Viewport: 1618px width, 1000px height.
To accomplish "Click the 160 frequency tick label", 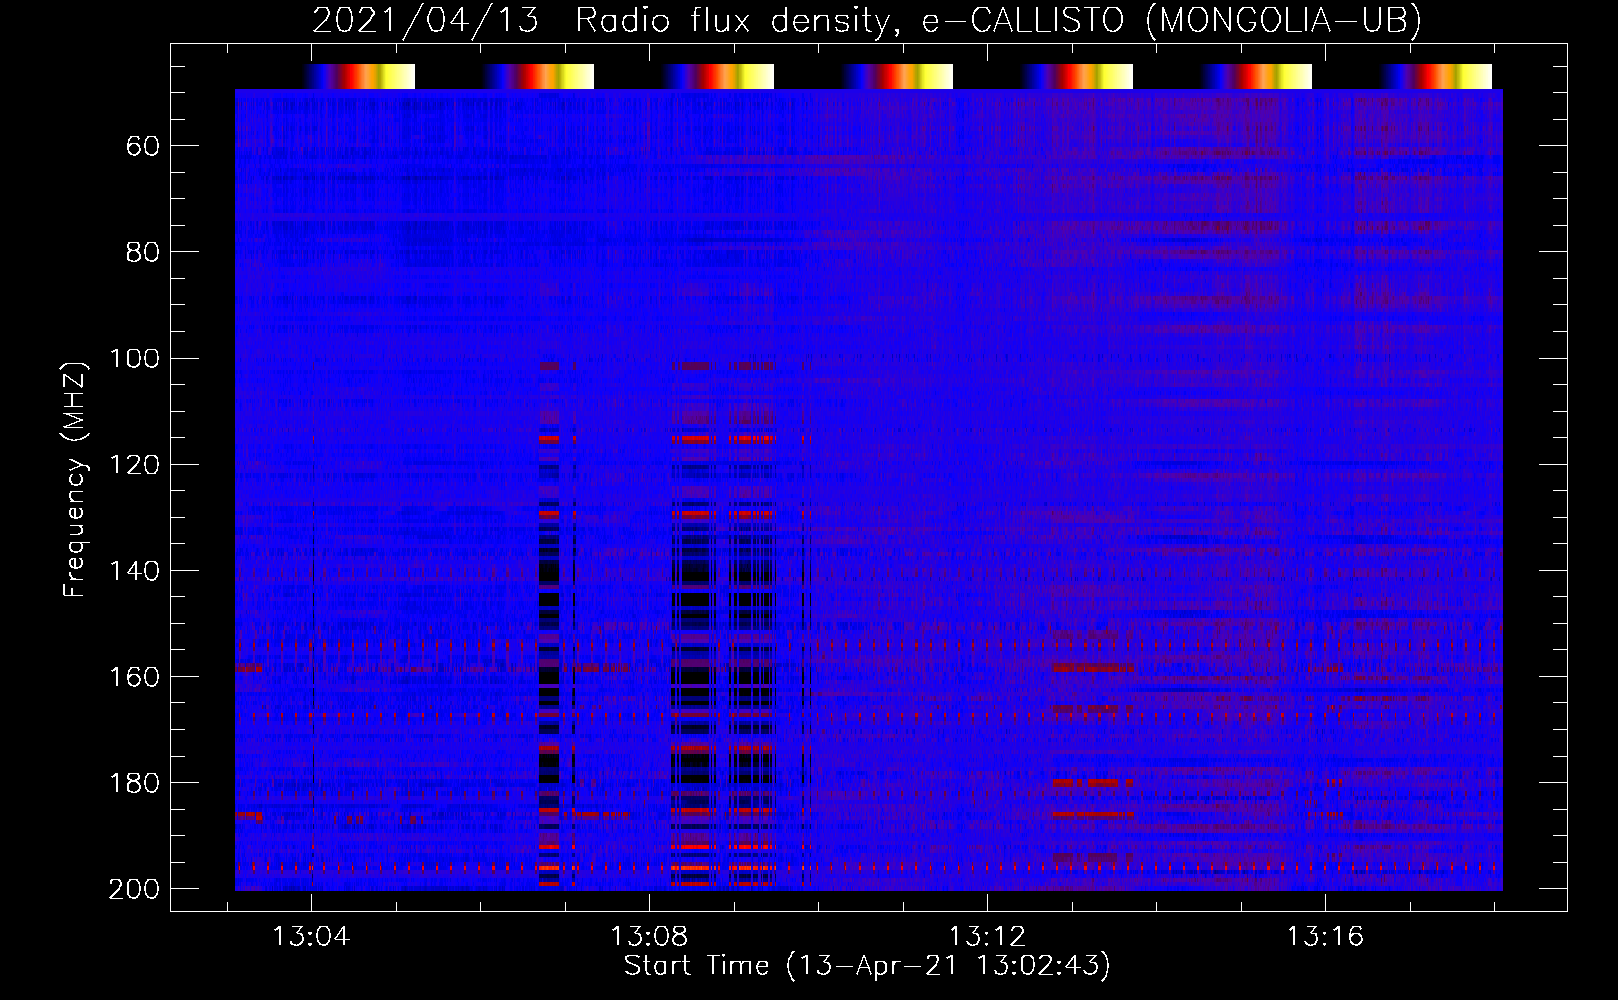I will [135, 677].
